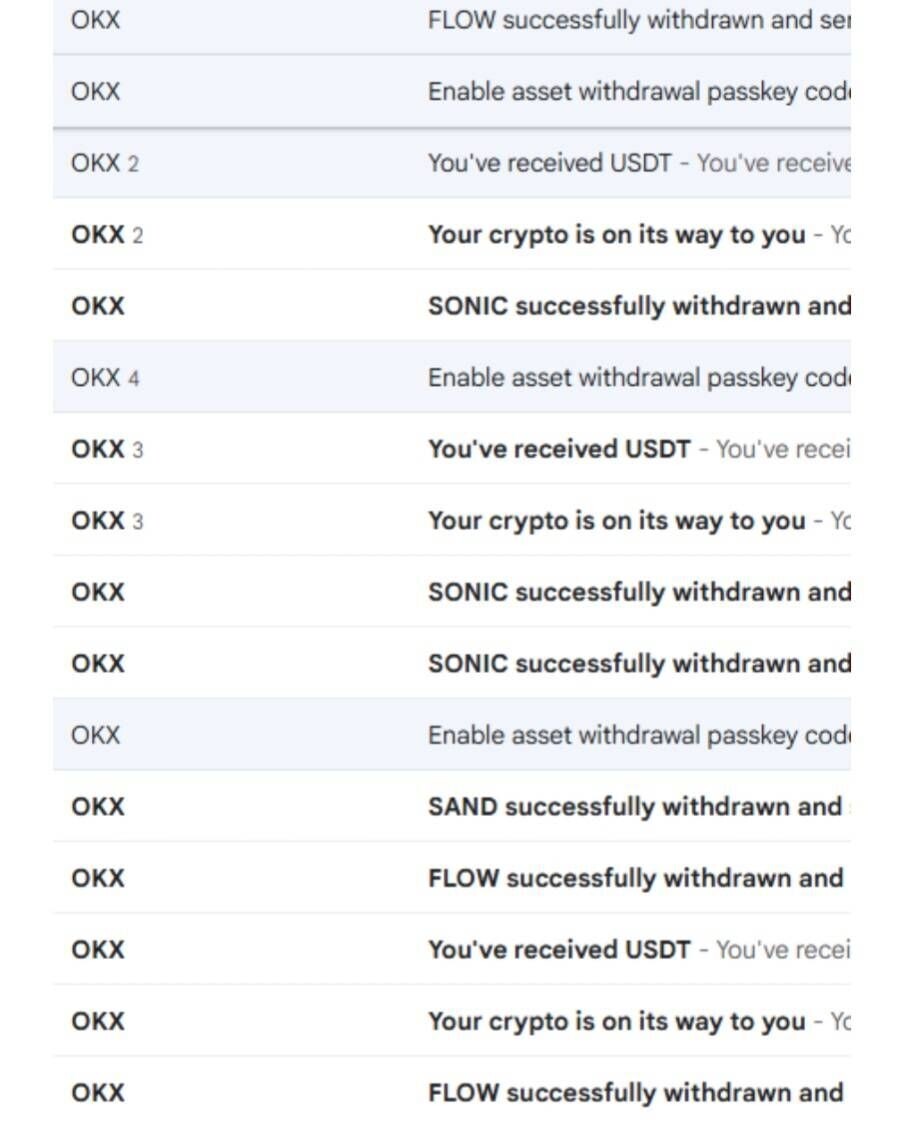Screen dimensions: 904x1143
Task: Open 3-message "Your crypto is on its way" thread
Action: (616, 521)
